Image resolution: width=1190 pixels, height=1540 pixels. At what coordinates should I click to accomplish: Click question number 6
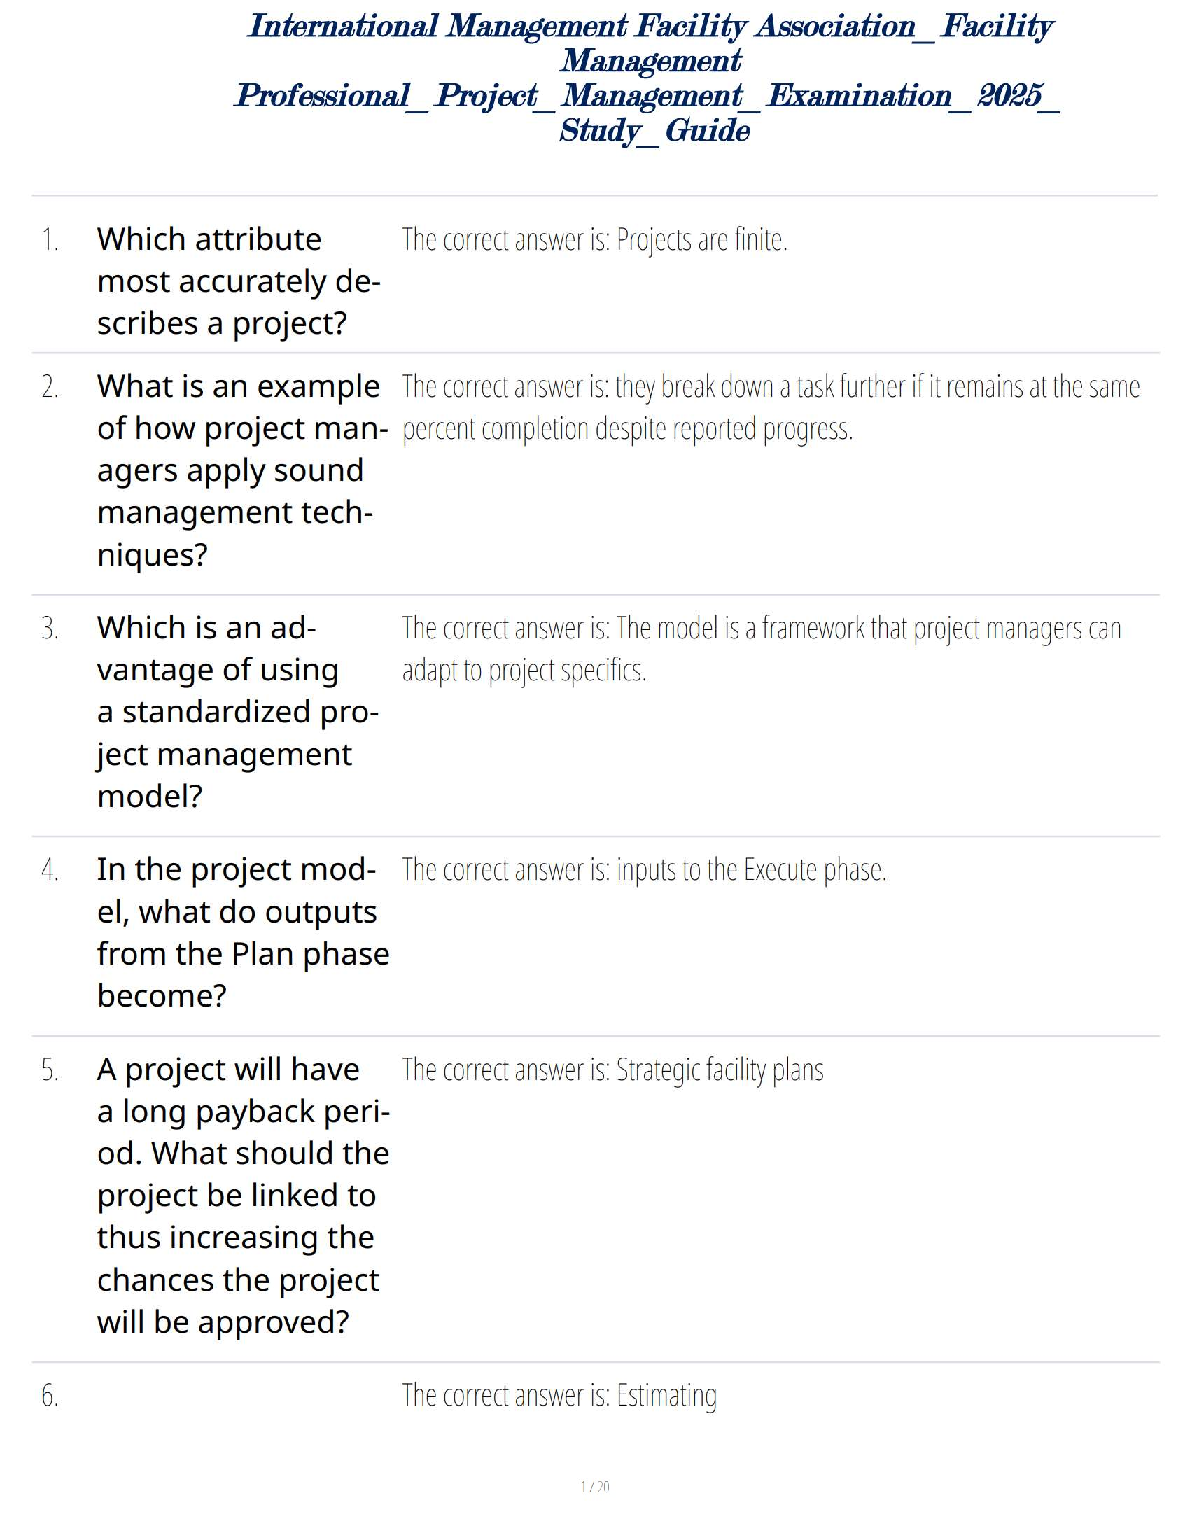(x=50, y=1396)
